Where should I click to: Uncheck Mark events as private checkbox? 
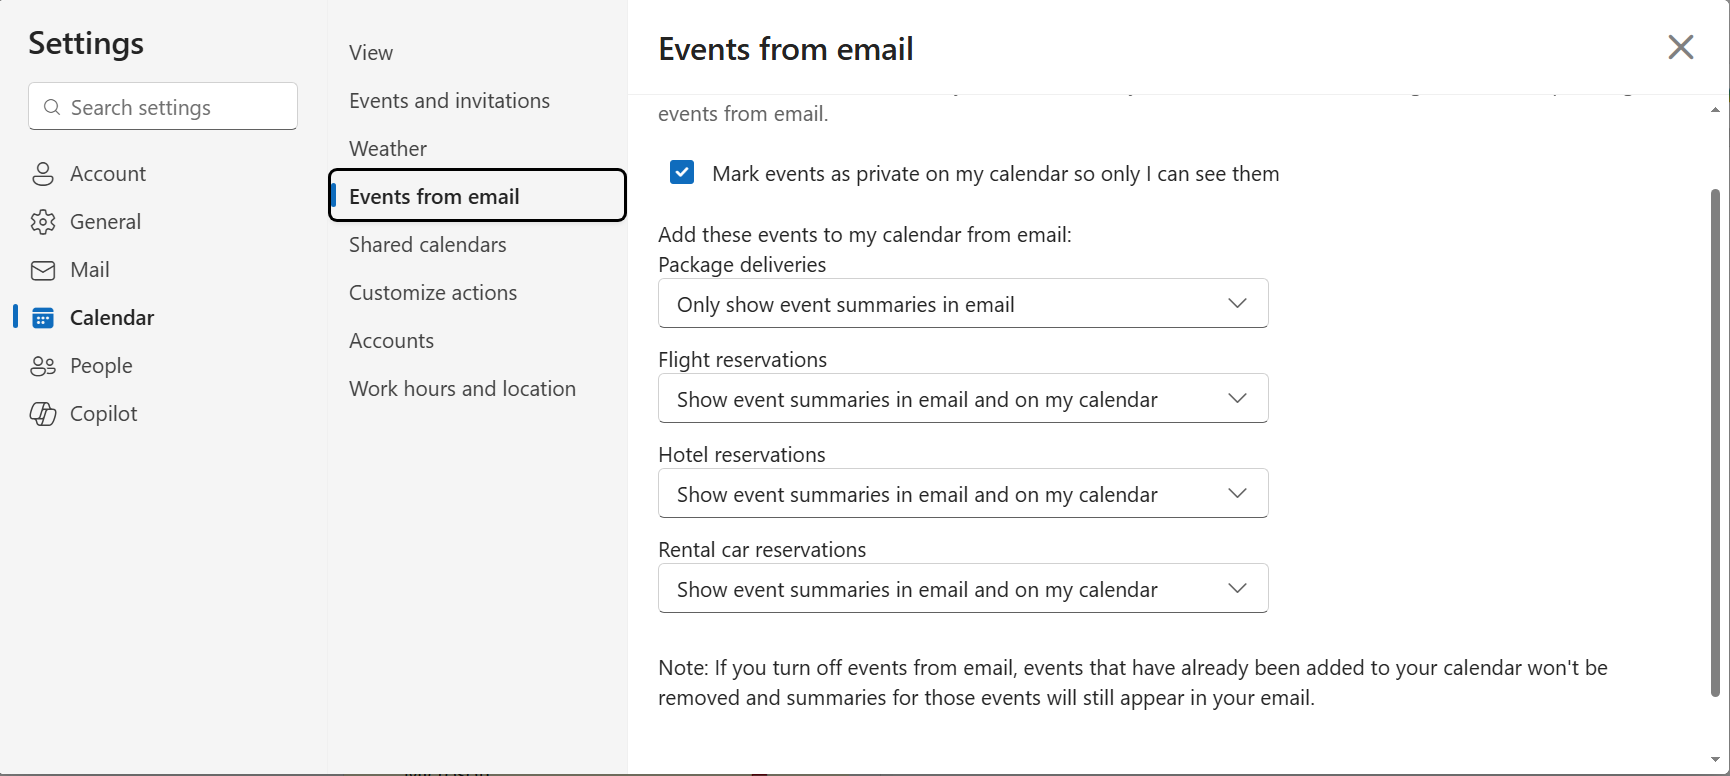pos(682,173)
